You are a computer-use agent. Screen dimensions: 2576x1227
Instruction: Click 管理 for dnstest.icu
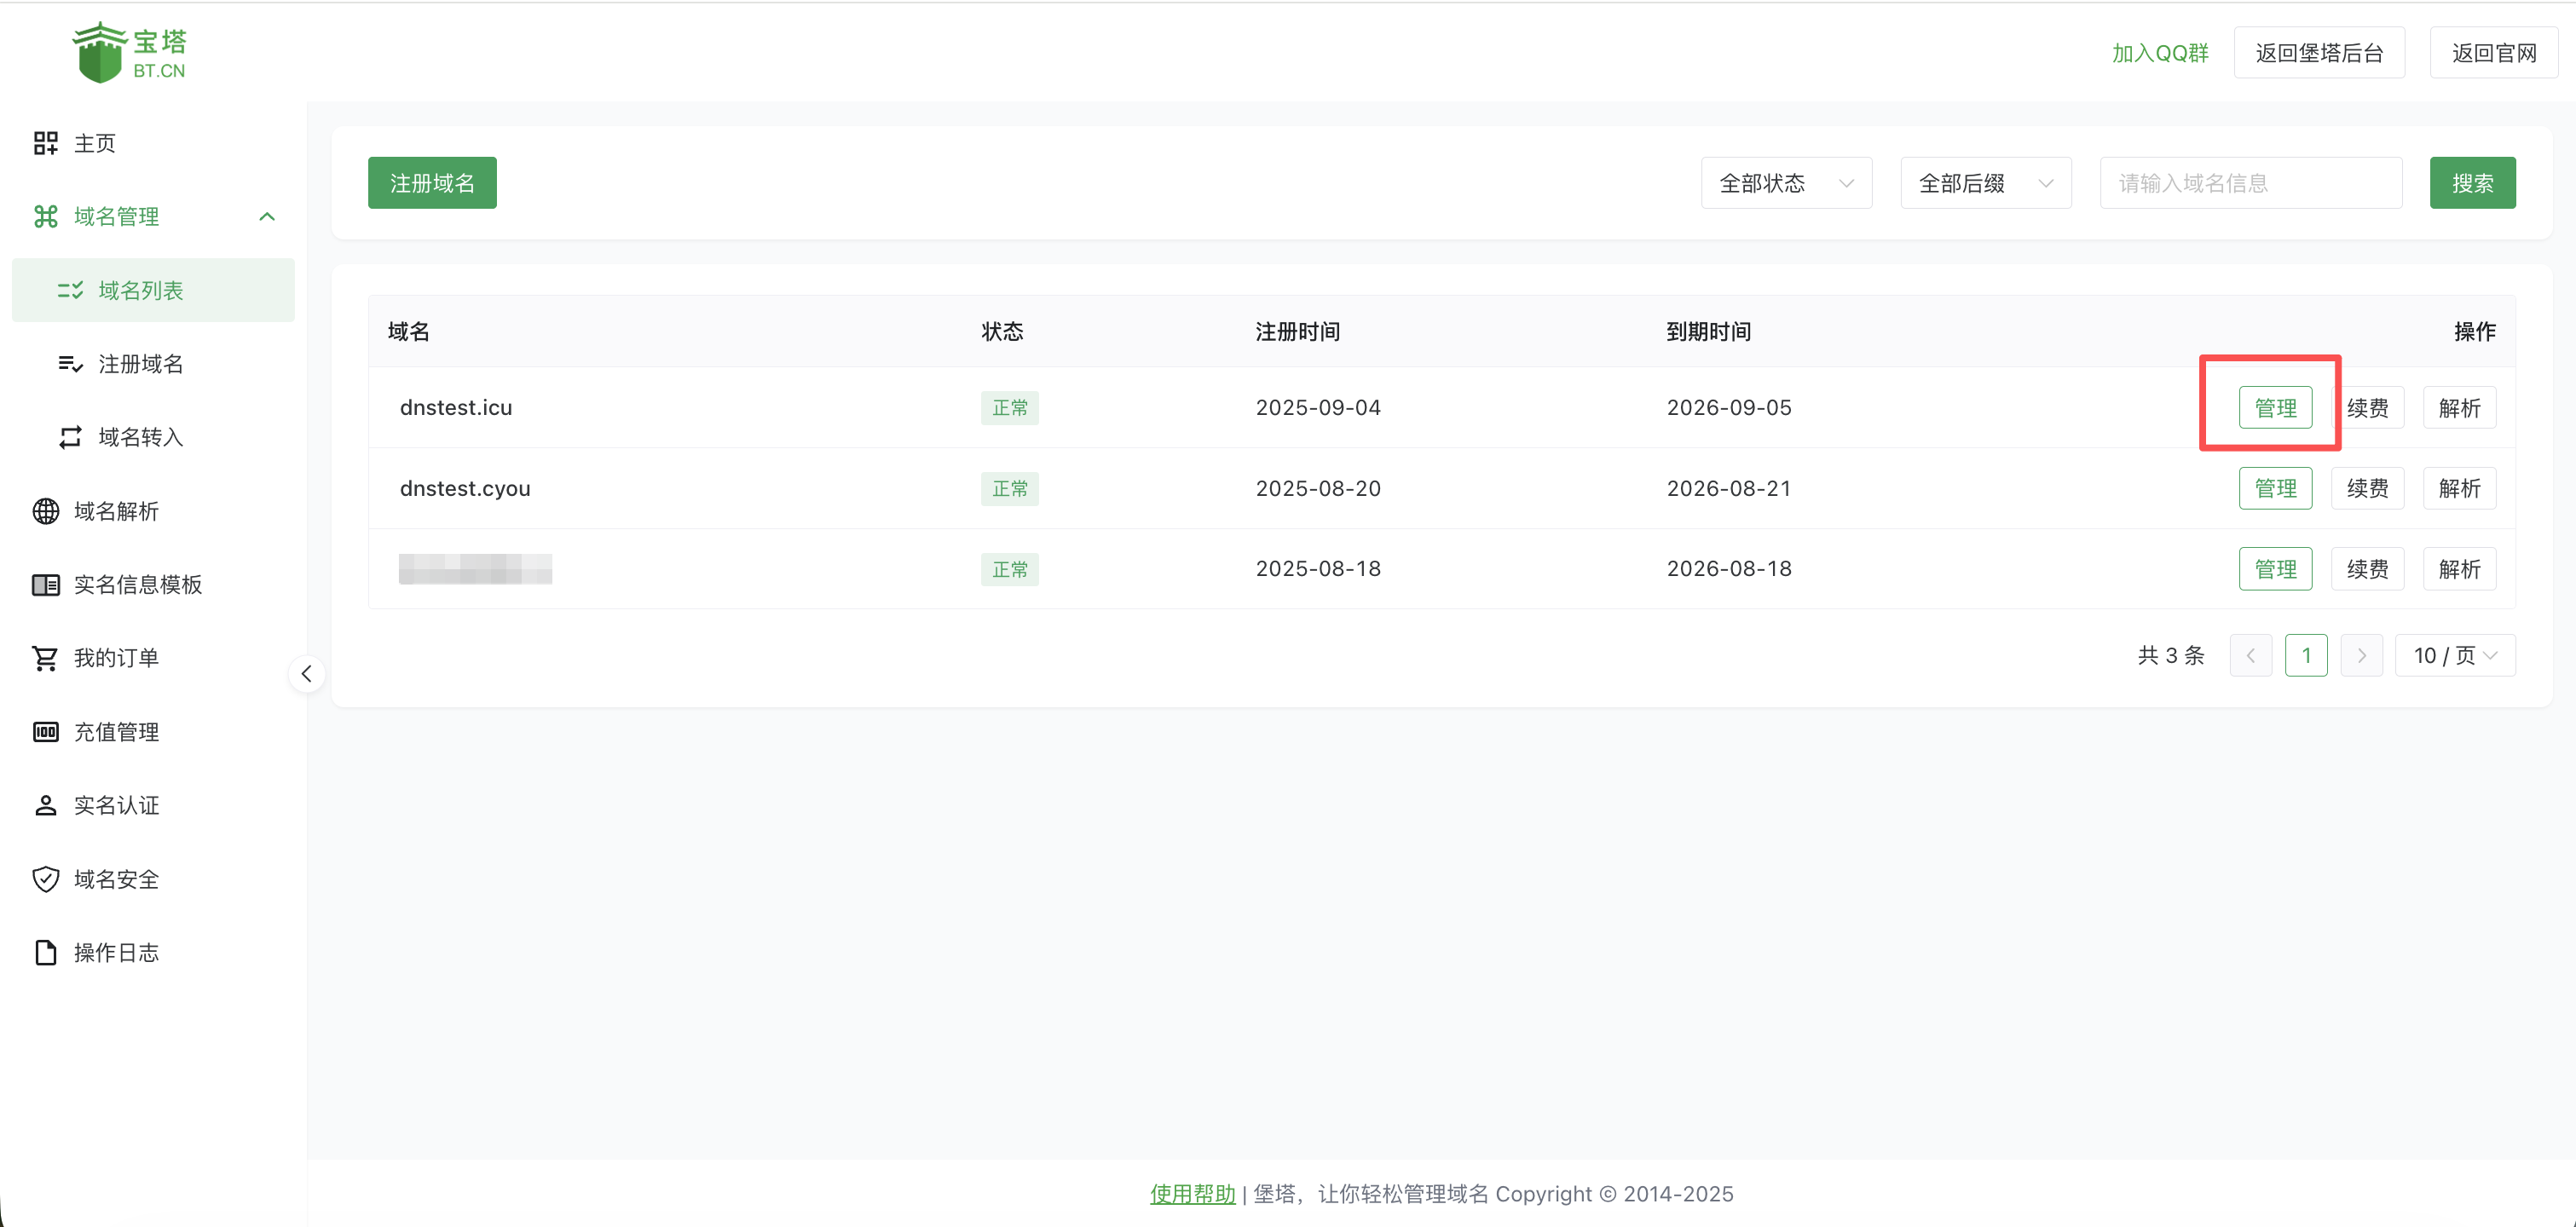pyautogui.click(x=2275, y=407)
